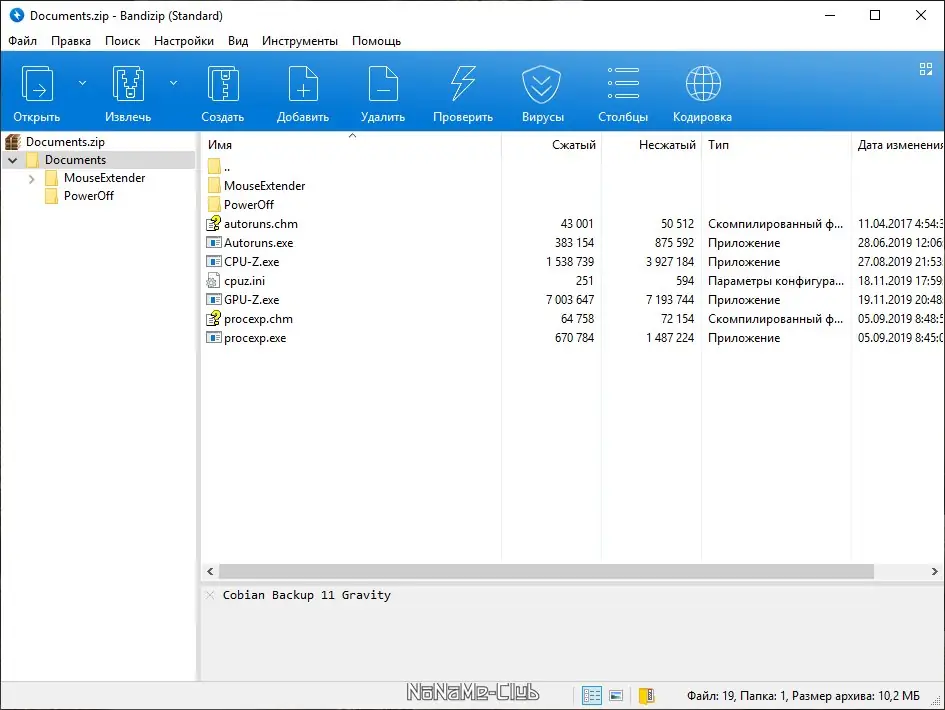Screen dimensions: 945x710
Task: Collapse the Documents folder tree node
Action: [13, 160]
